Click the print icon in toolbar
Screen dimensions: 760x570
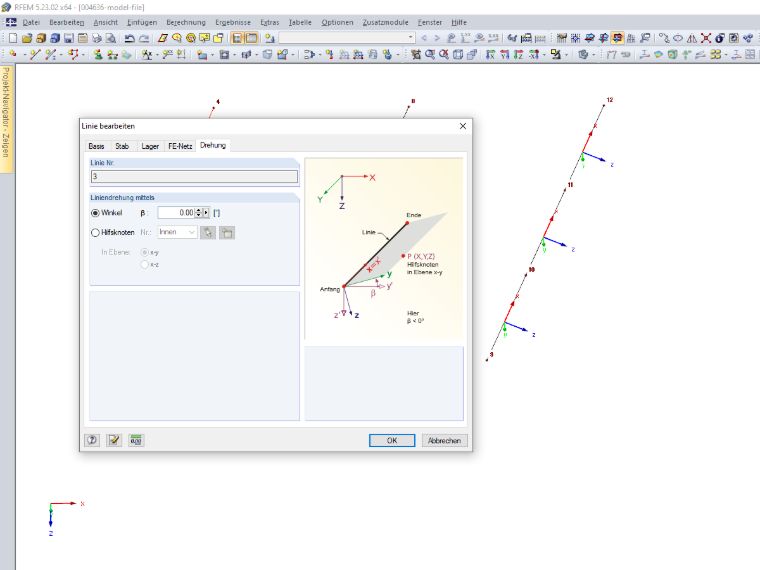coord(97,38)
